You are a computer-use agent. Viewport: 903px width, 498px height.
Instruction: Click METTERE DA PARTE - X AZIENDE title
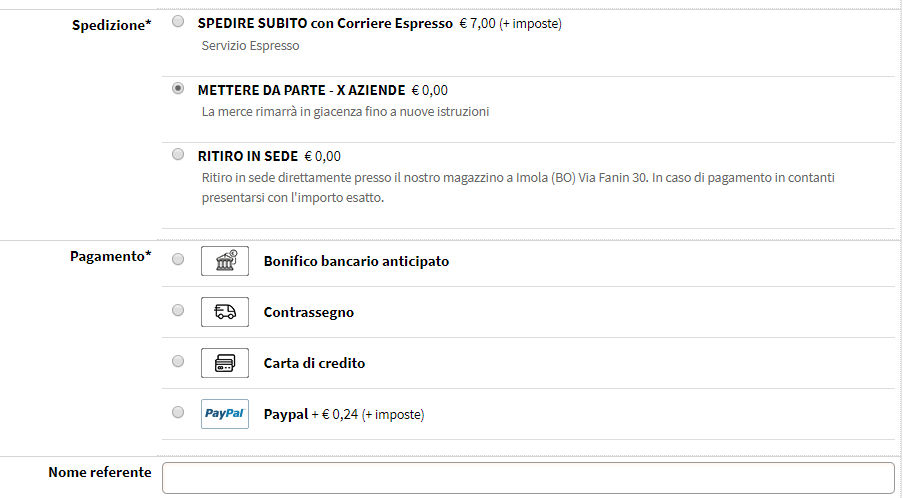[301, 90]
